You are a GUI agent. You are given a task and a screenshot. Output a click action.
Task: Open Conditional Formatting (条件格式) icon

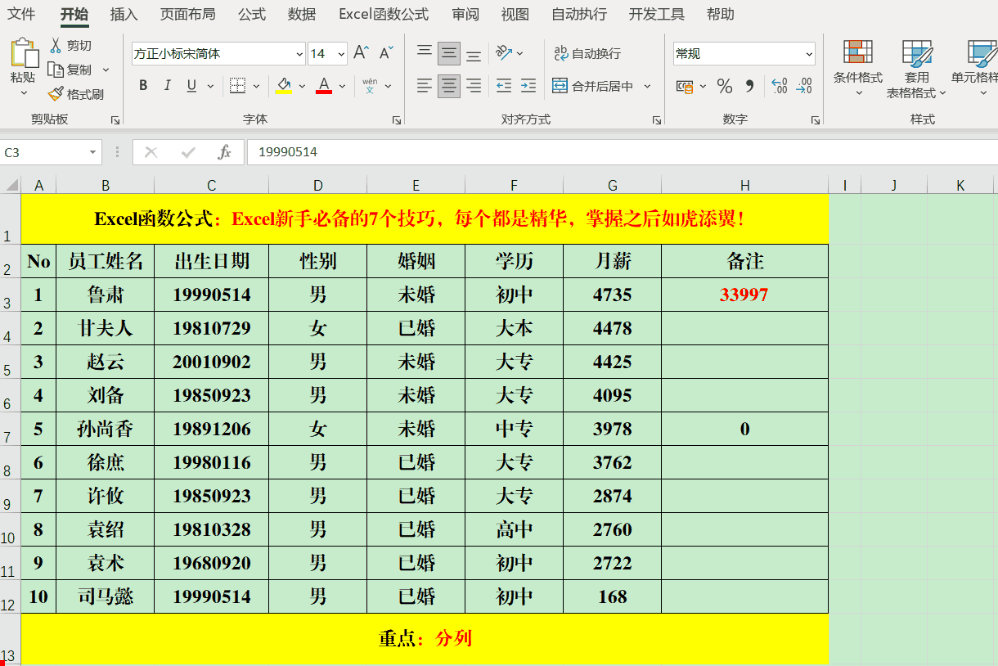tap(857, 53)
